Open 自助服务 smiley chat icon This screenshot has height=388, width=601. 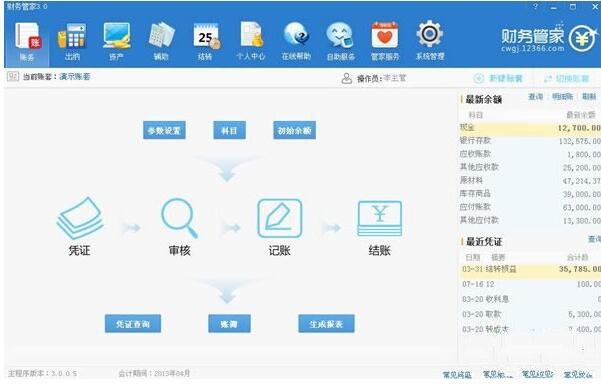pyautogui.click(x=340, y=42)
